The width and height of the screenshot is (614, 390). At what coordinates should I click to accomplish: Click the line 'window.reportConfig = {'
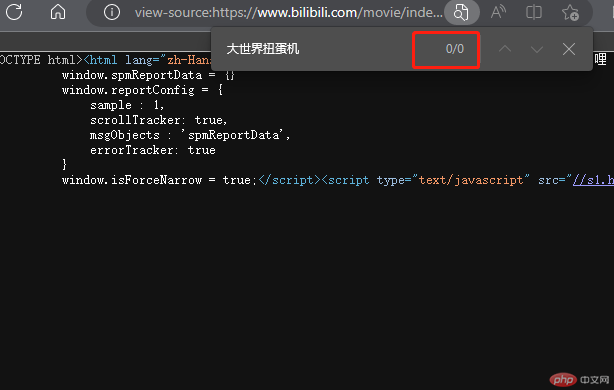[142, 90]
